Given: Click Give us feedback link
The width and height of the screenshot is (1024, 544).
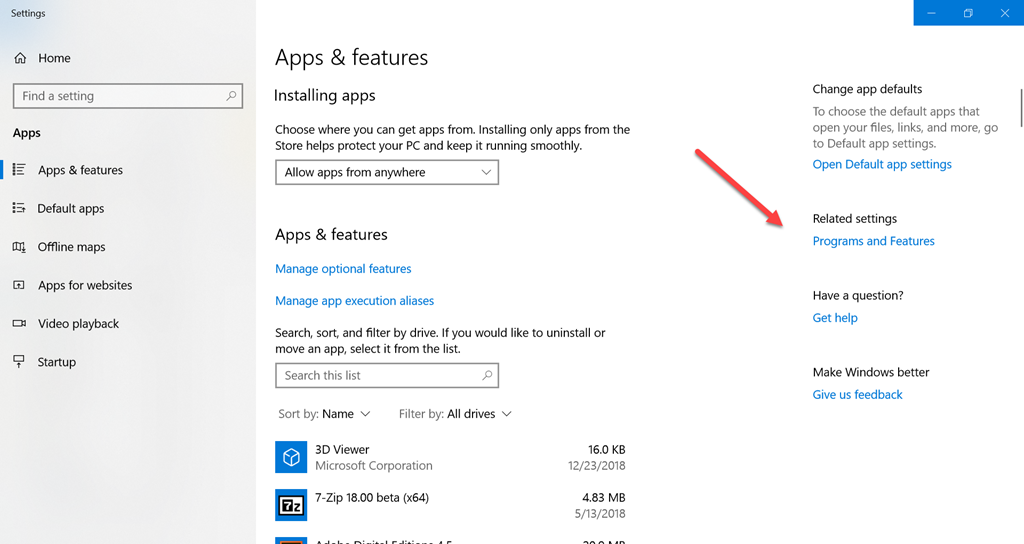Looking at the screenshot, I should pos(857,394).
